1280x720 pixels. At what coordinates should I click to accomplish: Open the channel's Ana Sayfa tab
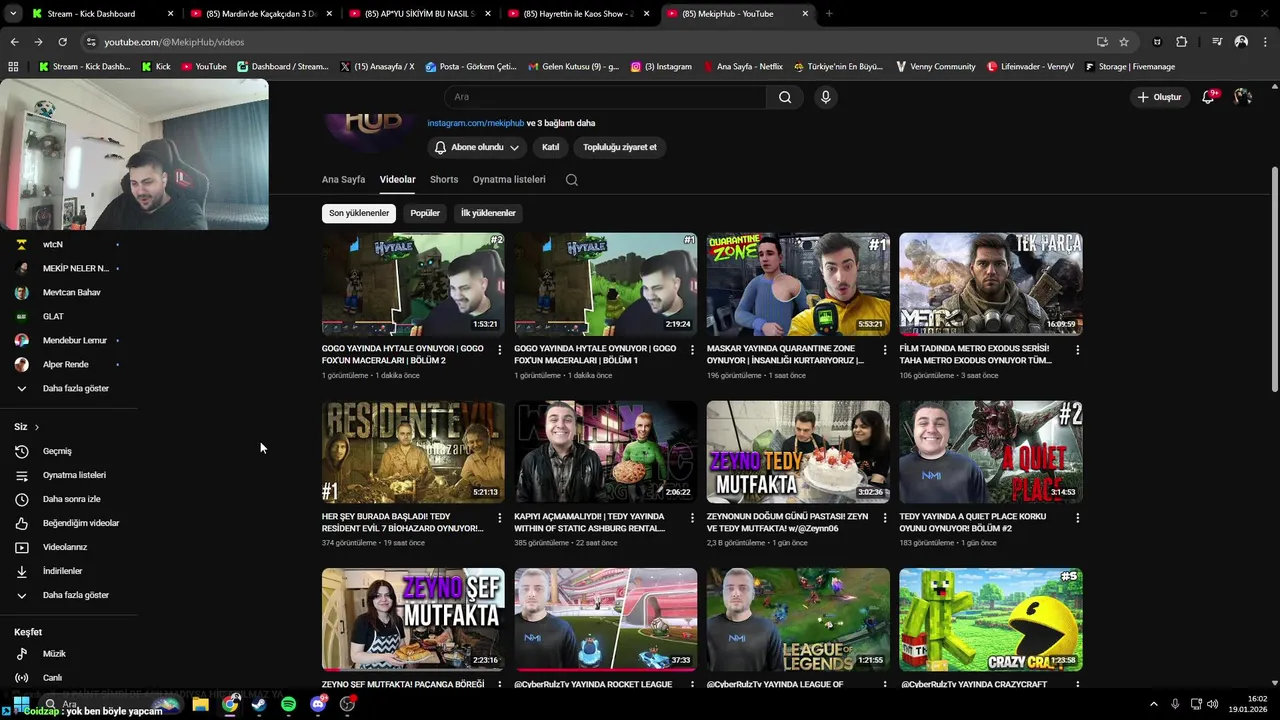point(343,180)
